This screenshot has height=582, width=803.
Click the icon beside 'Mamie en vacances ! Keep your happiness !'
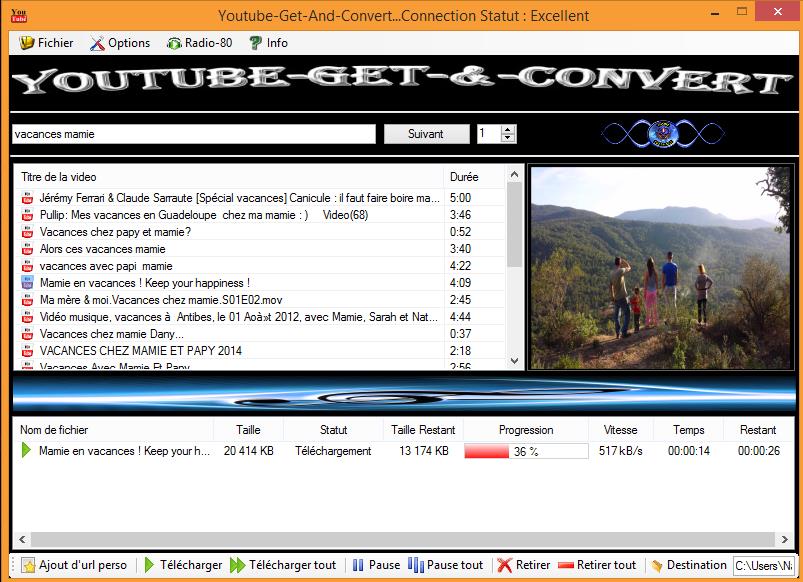pyautogui.click(x=27, y=283)
